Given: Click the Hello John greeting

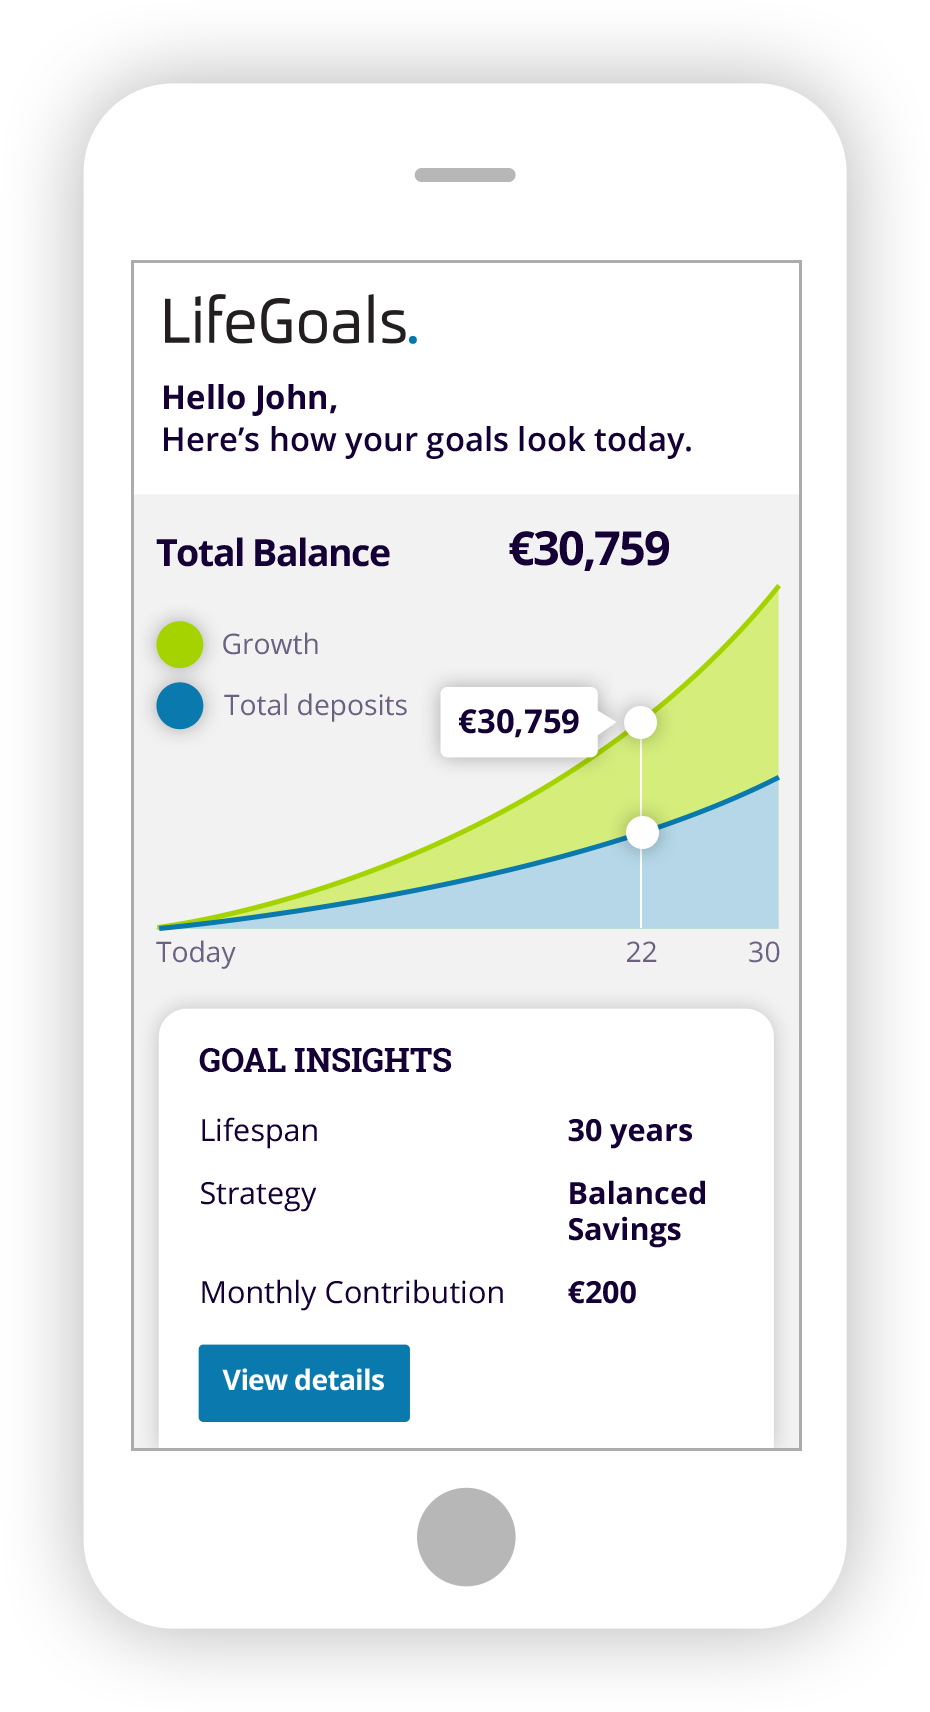Looking at the screenshot, I should pos(250,398).
